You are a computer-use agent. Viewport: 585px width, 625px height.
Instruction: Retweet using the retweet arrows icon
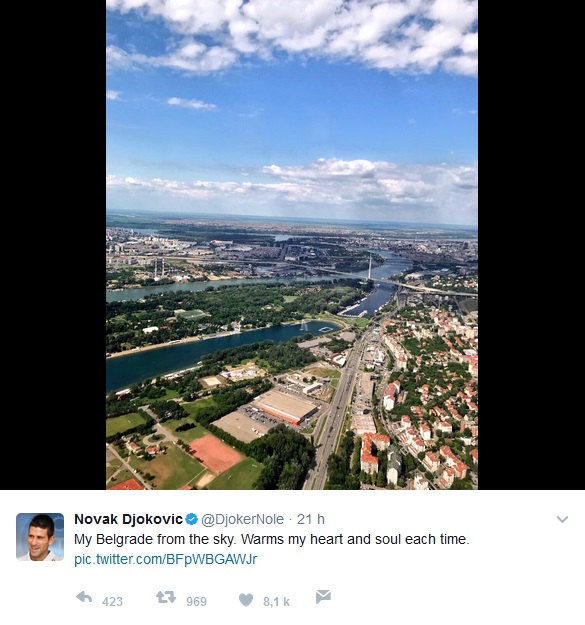(x=166, y=597)
